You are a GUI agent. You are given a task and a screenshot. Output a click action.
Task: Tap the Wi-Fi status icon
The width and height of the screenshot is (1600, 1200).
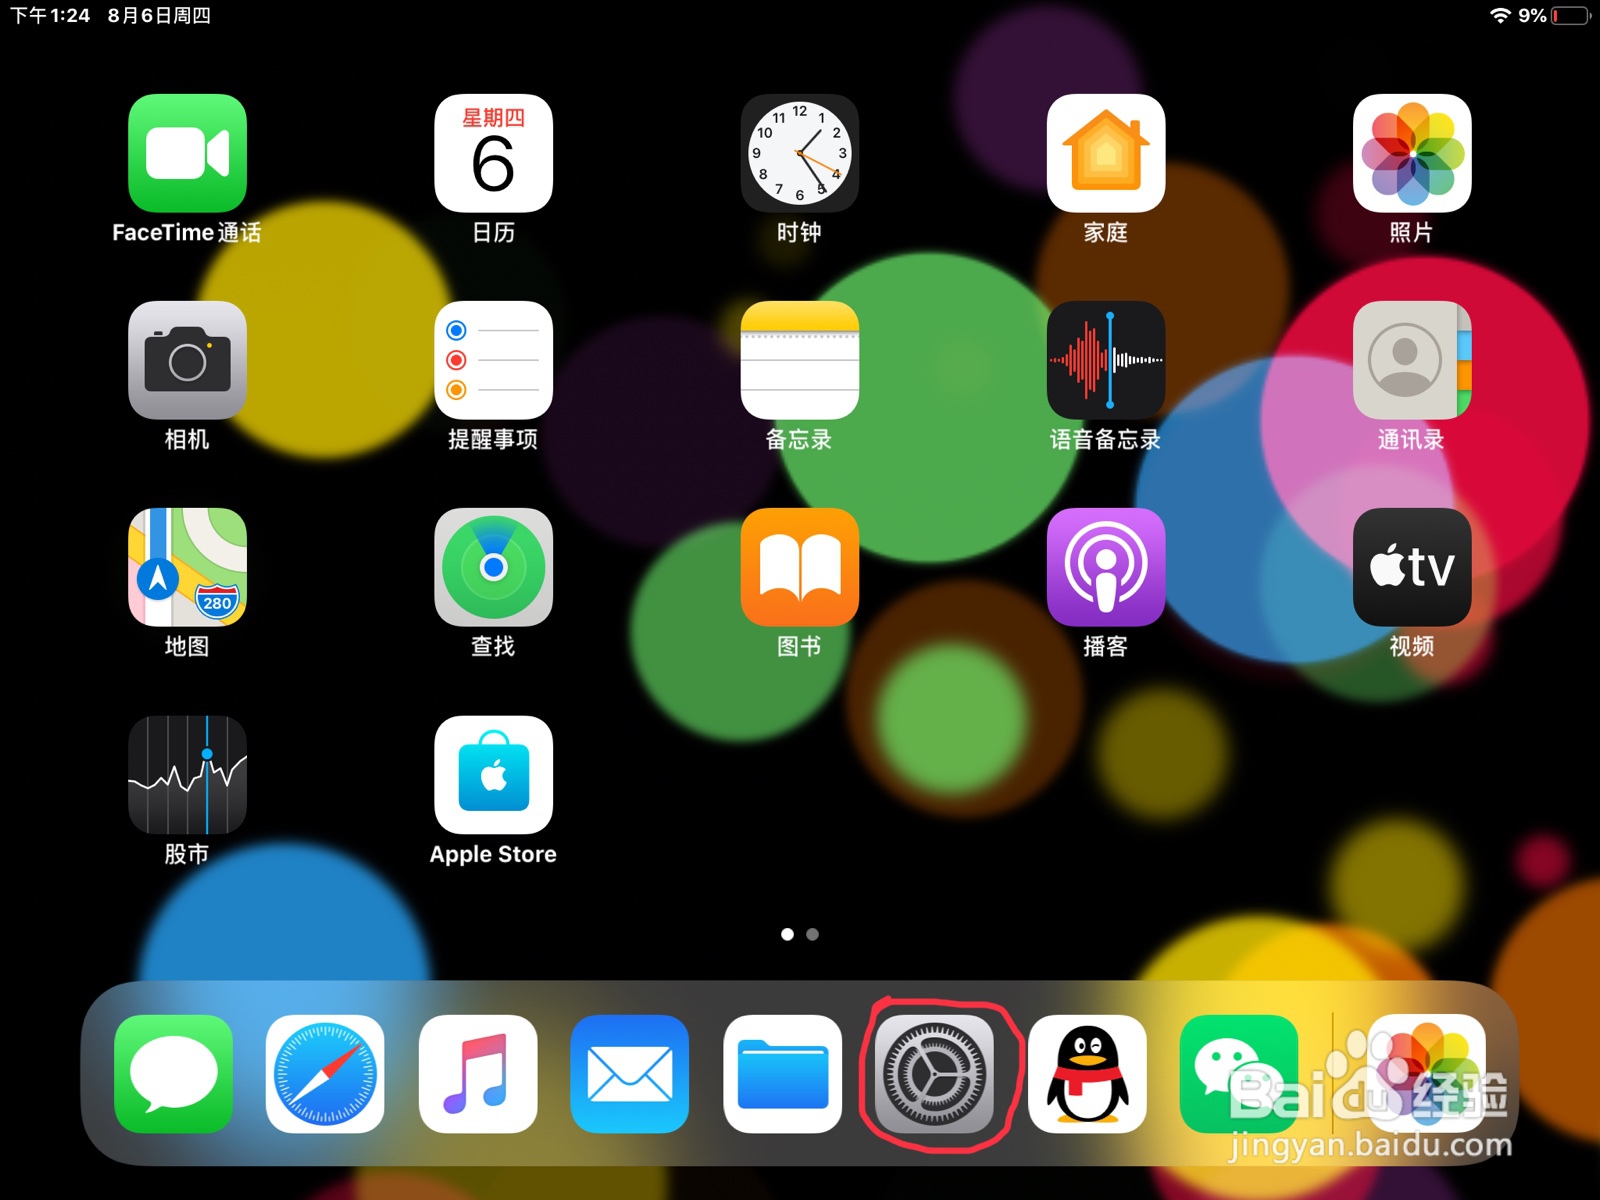pos(1499,15)
